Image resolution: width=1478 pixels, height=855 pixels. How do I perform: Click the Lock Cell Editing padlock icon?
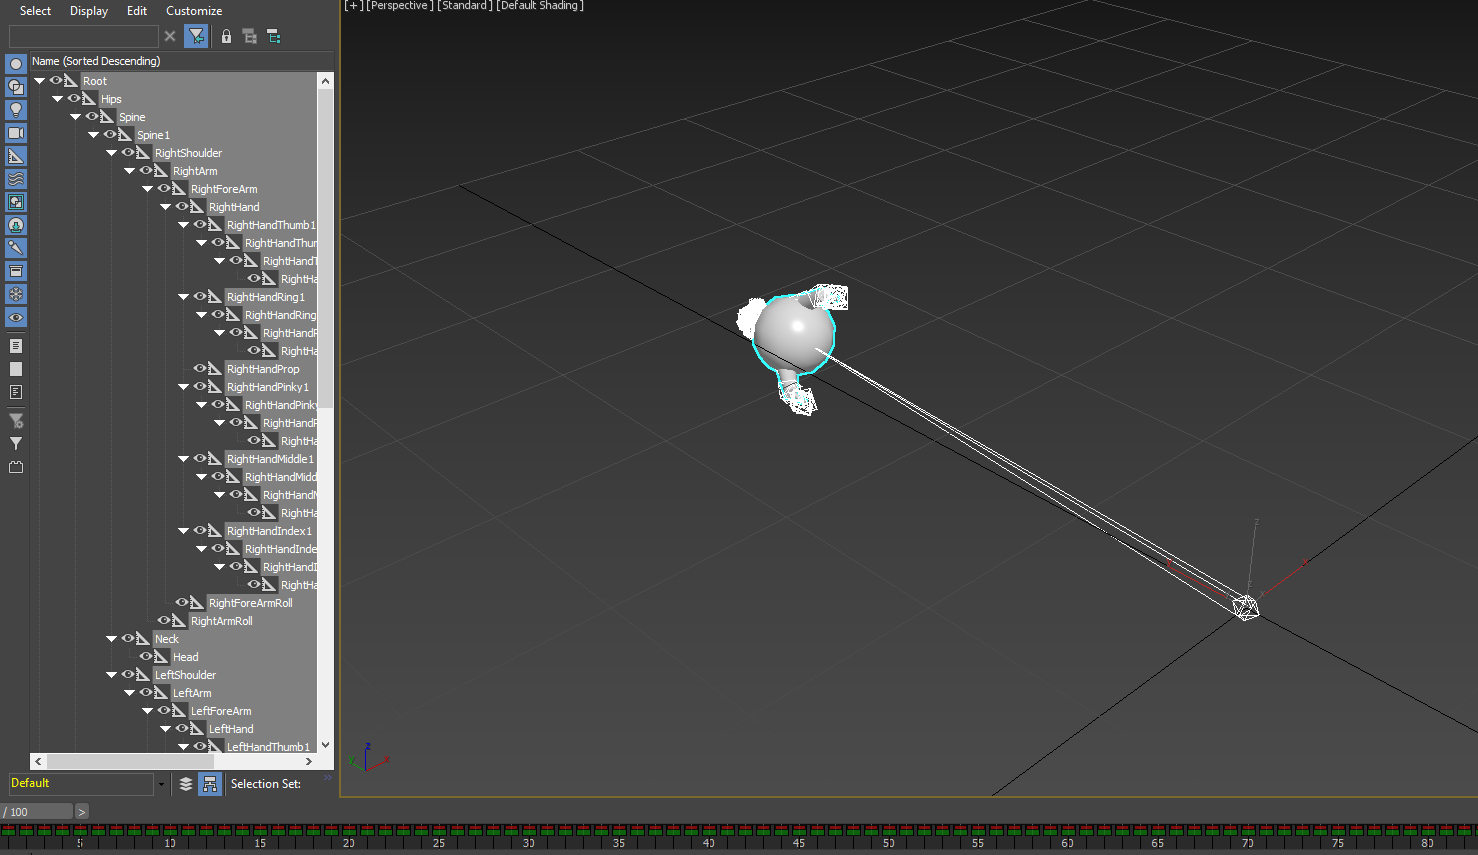226,35
